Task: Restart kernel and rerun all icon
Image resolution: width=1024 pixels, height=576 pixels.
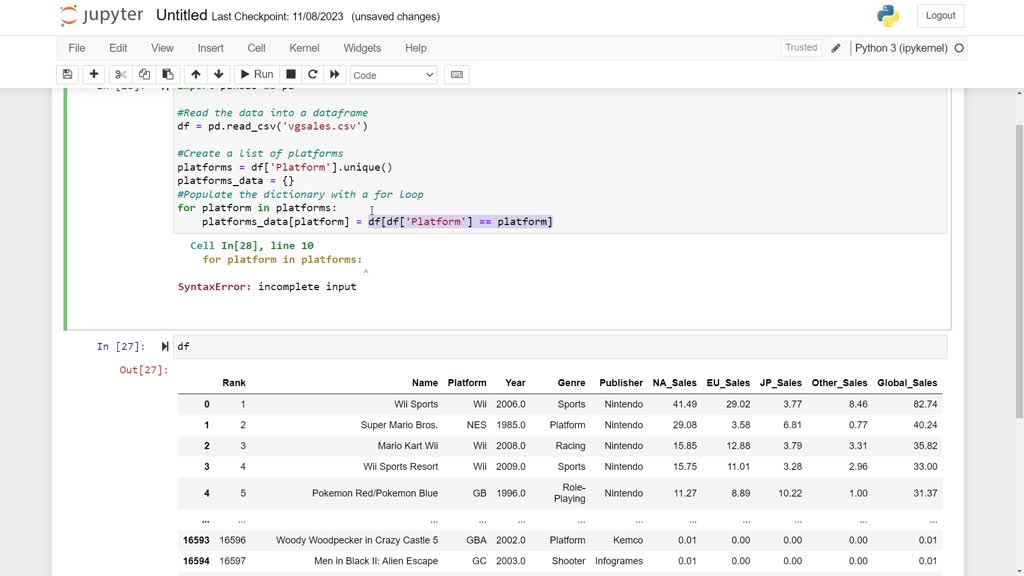Action: [334, 74]
